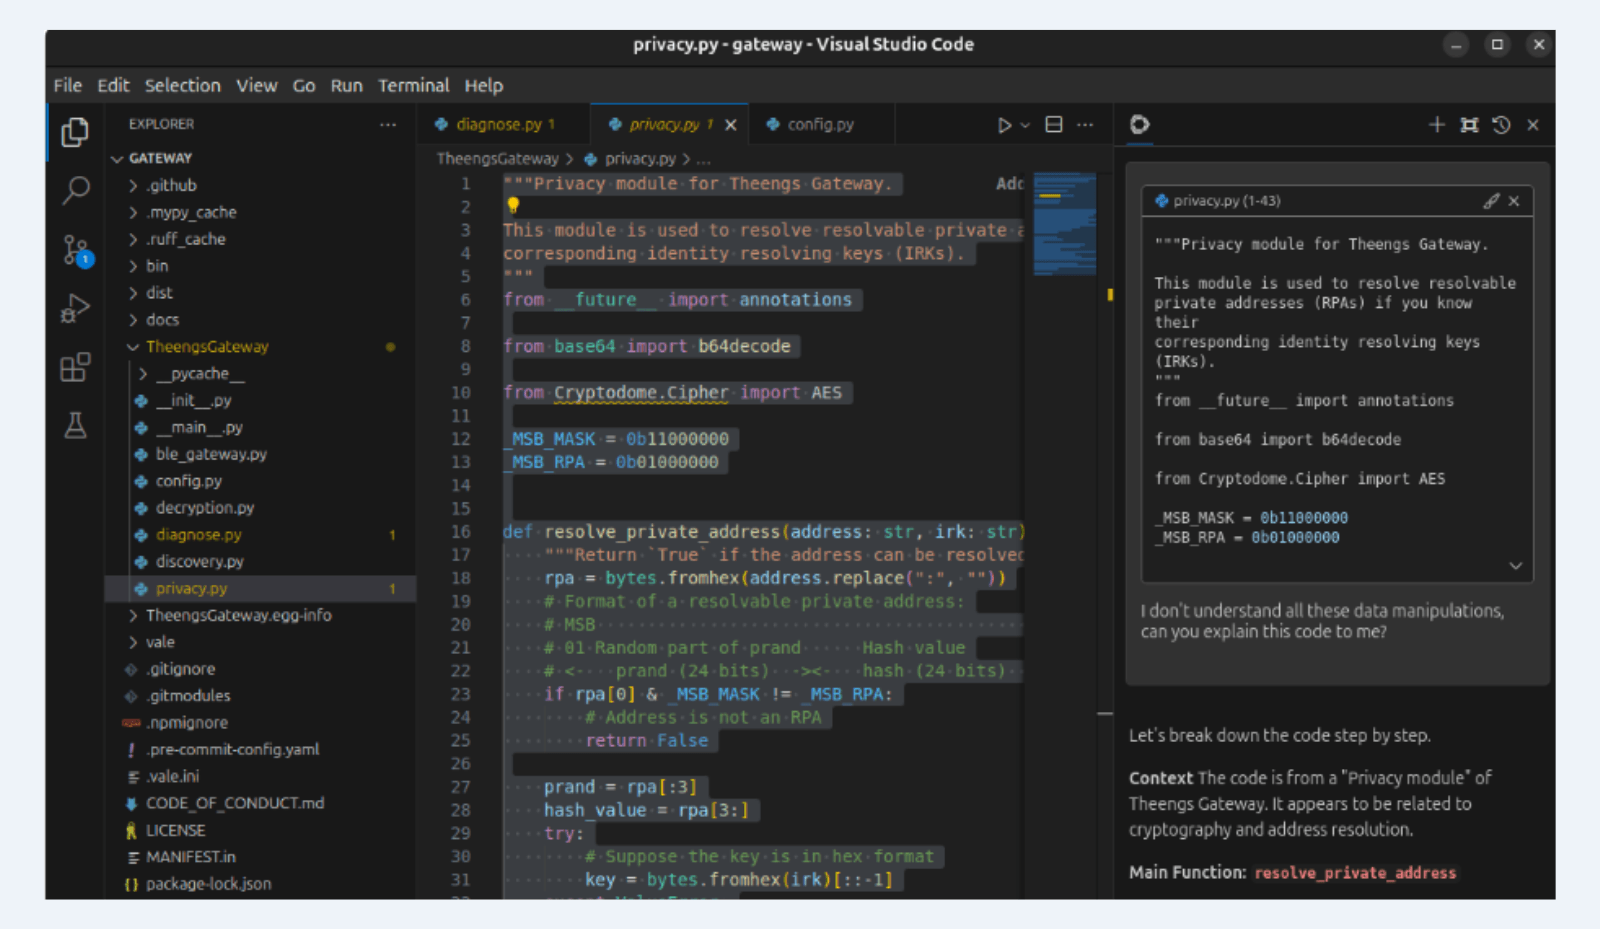Start a new chat with plus icon

(1437, 125)
